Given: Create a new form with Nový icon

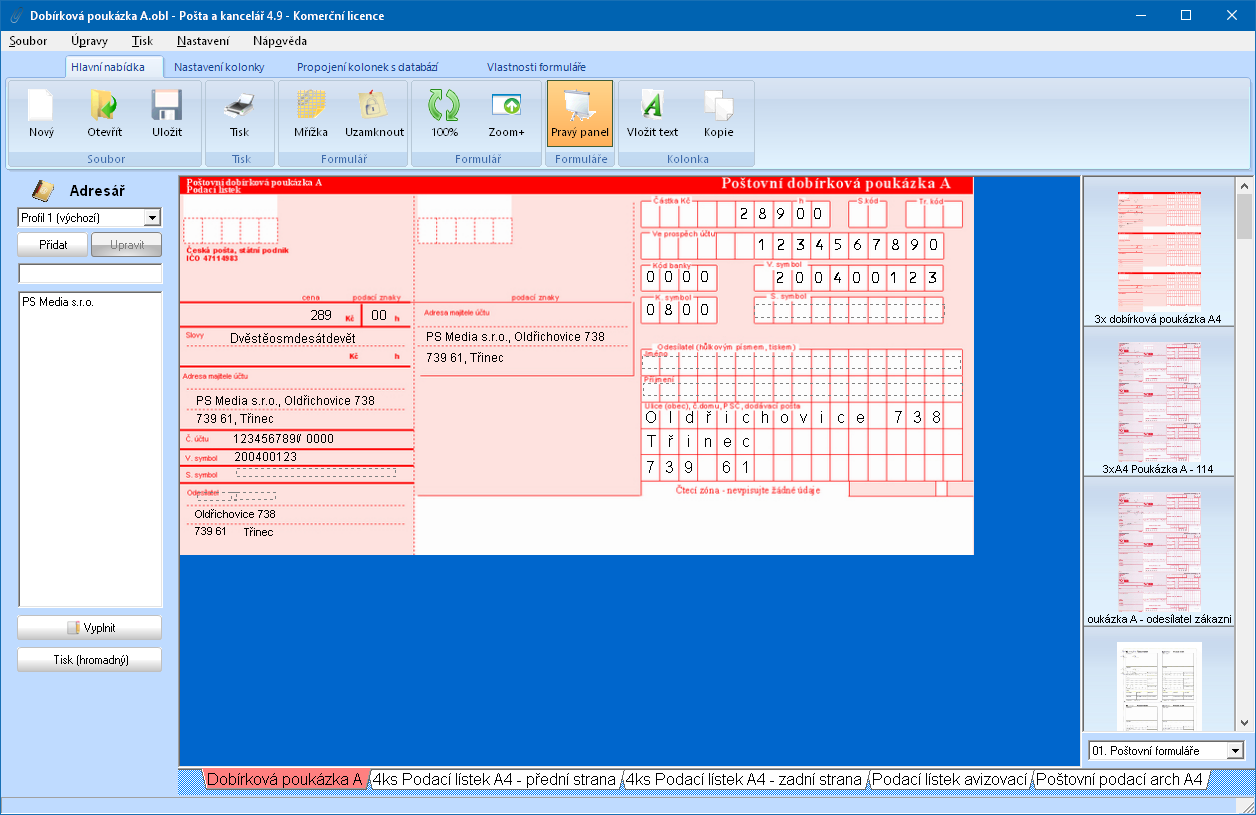Looking at the screenshot, I should (x=41, y=113).
